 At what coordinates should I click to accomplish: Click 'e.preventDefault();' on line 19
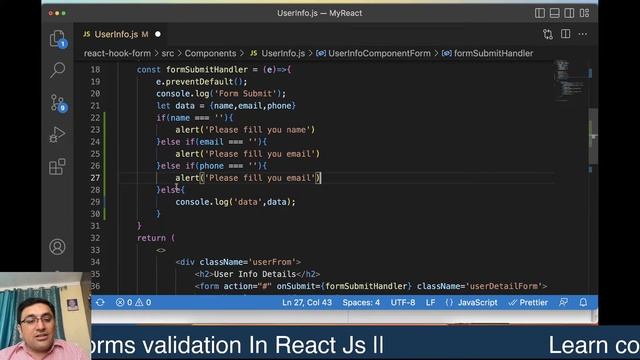[201, 82]
